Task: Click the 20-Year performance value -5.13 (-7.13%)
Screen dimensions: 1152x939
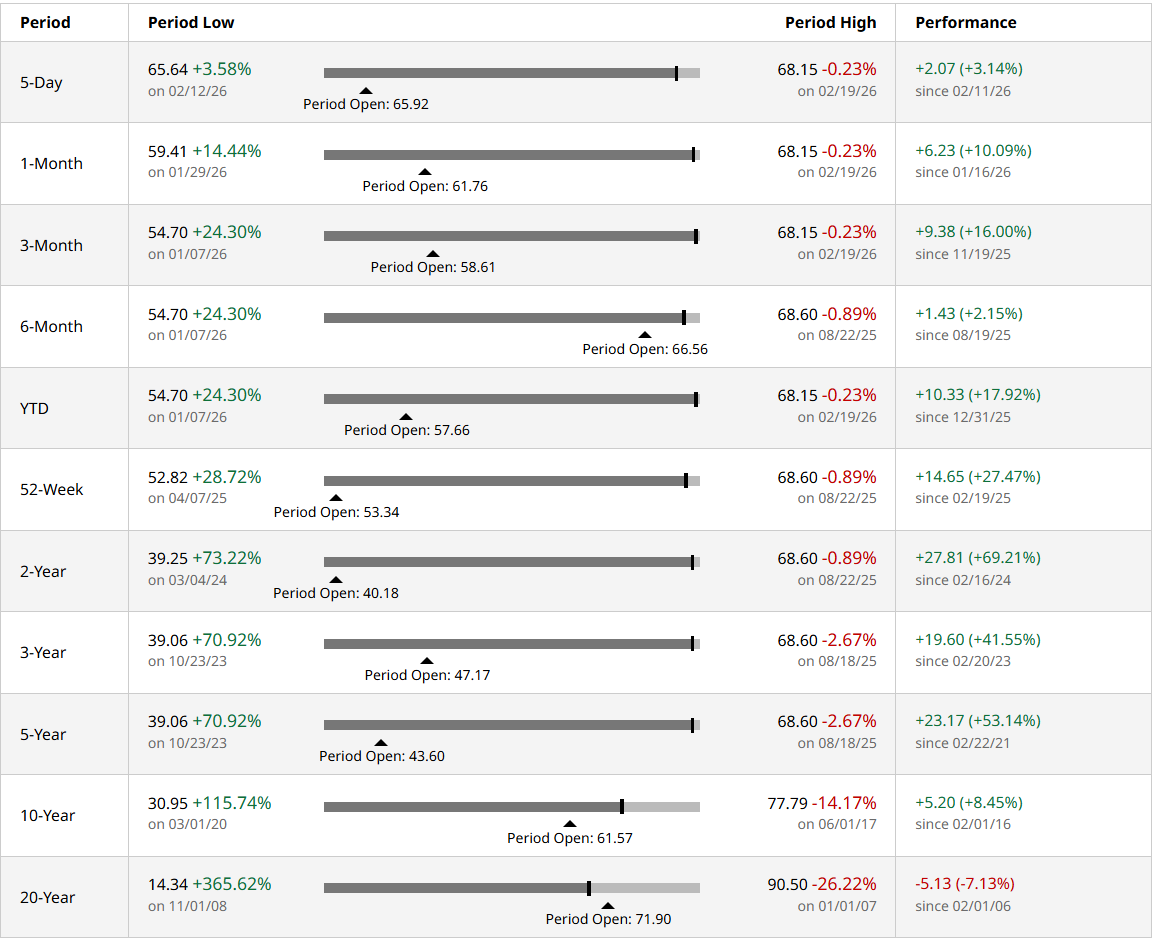Action: (964, 884)
